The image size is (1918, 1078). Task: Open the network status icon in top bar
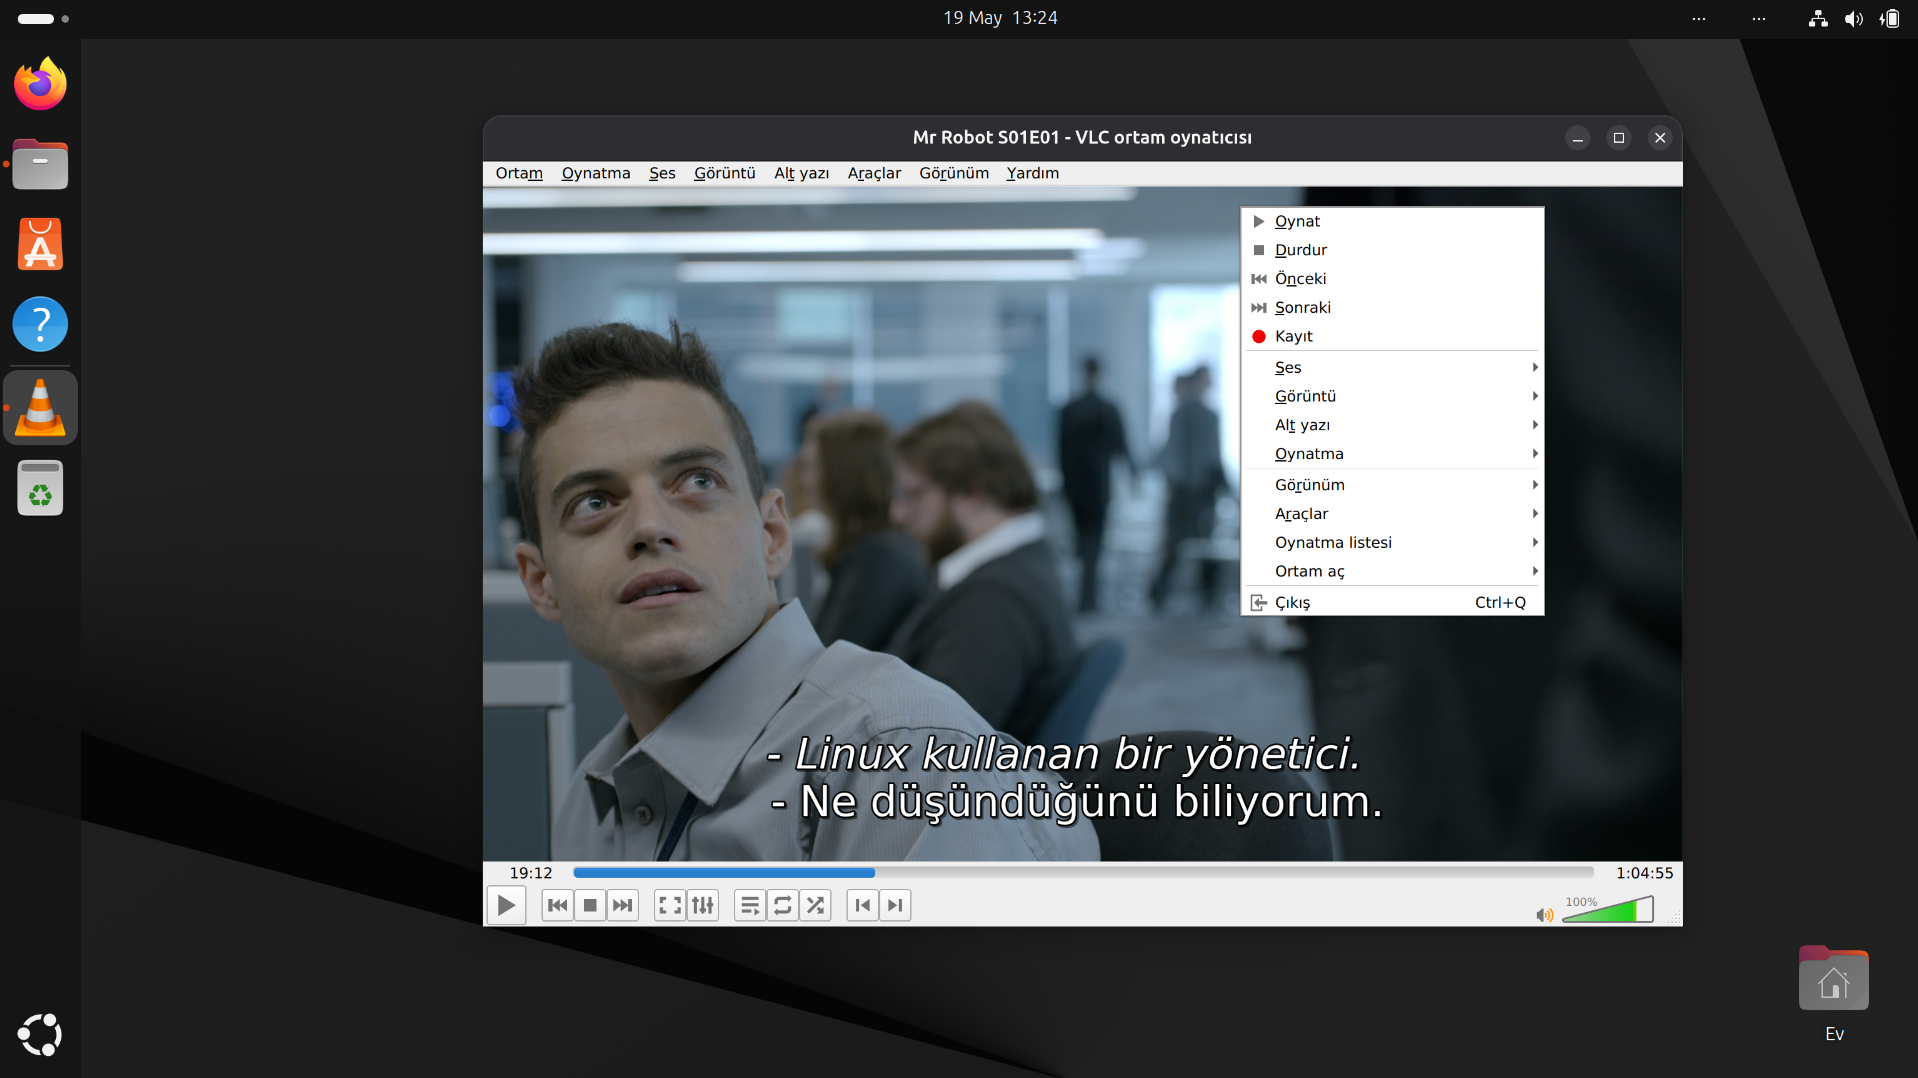point(1818,19)
